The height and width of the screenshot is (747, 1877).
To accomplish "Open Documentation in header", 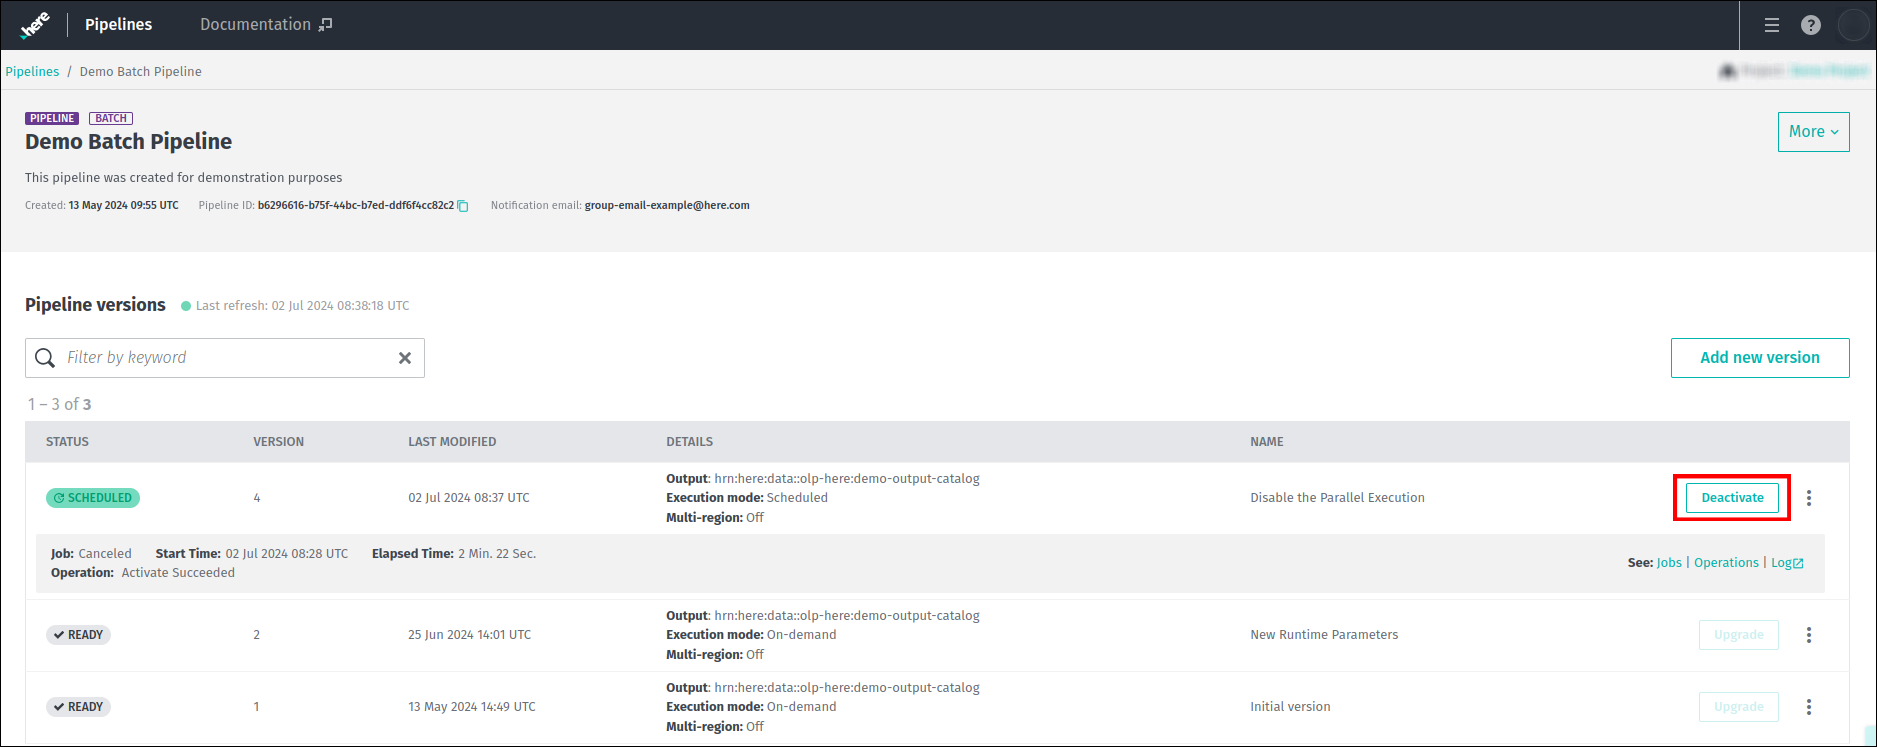I will pyautogui.click(x=266, y=24).
